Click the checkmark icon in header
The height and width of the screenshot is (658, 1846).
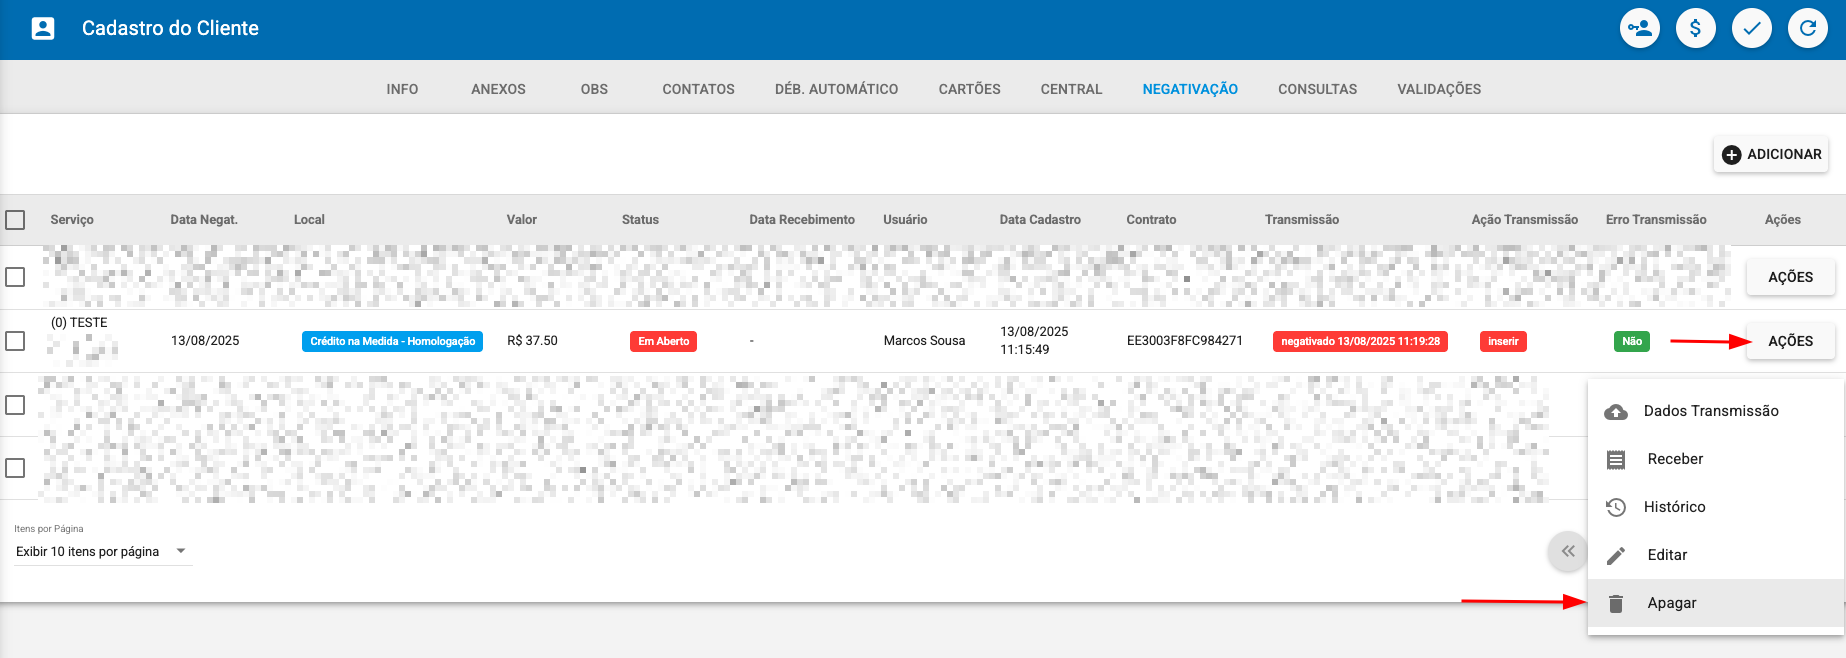1752,28
